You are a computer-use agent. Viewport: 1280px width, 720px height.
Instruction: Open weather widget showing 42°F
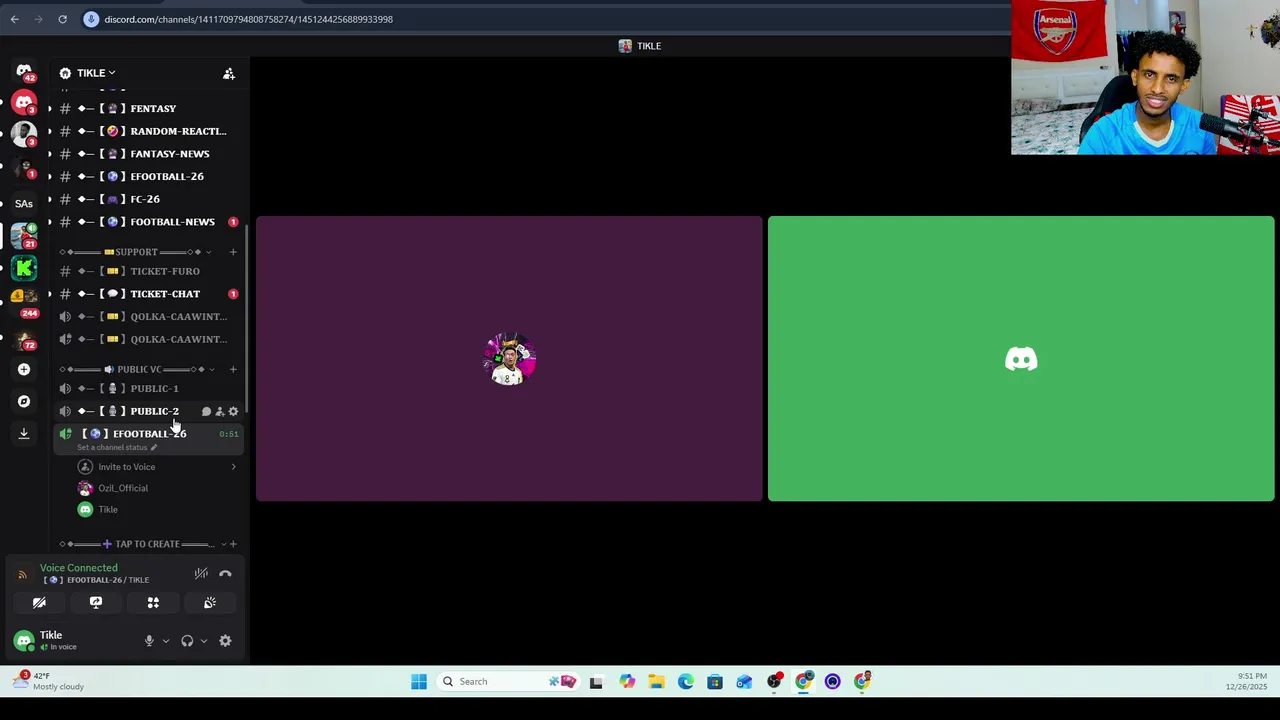pyautogui.click(x=48, y=682)
